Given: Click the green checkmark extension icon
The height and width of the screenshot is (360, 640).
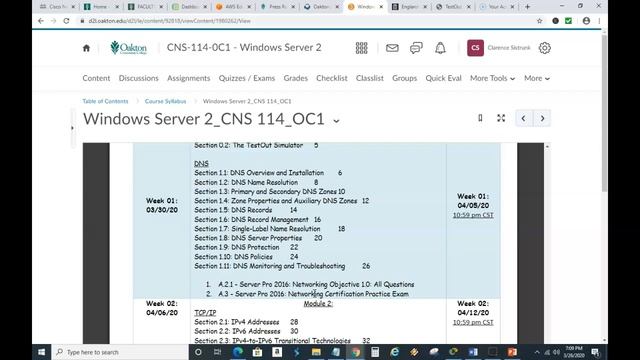Looking at the screenshot, I should [568, 21].
